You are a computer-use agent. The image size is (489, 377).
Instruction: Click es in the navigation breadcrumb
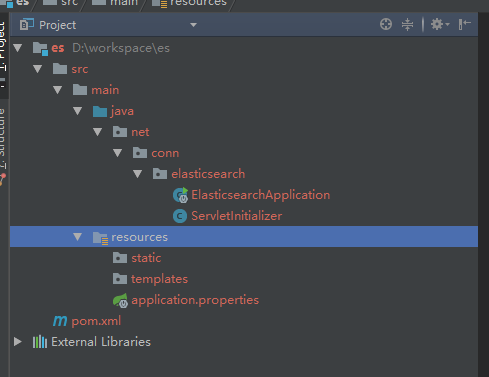tap(22, 3)
